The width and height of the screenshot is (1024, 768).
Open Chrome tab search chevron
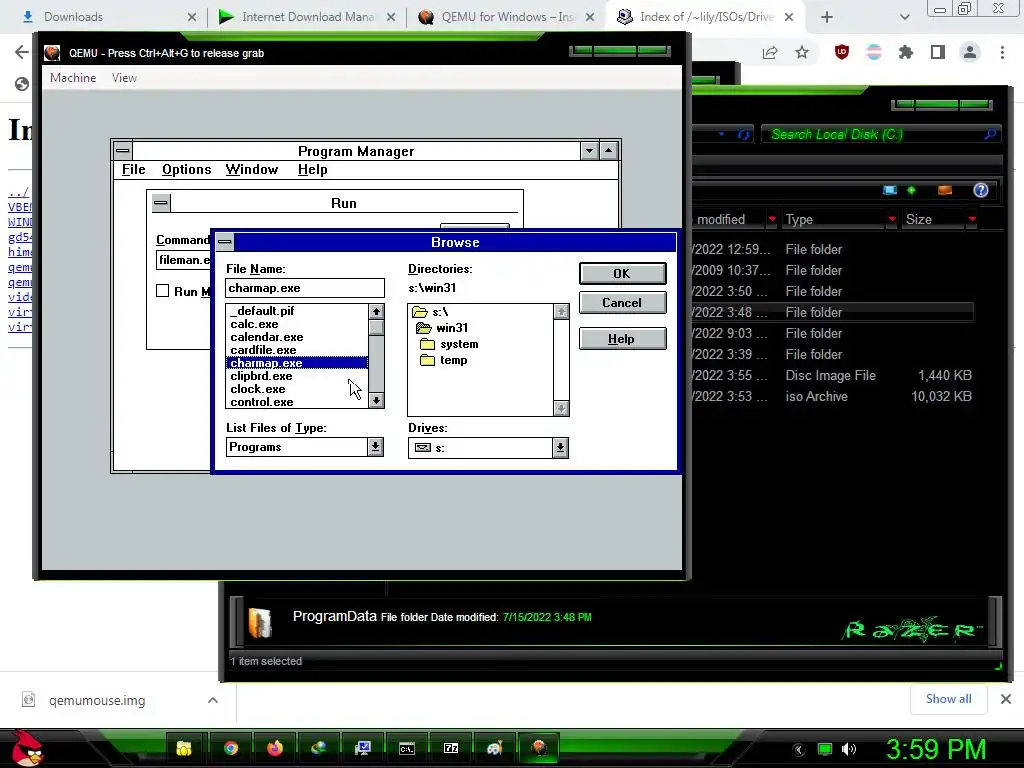tap(904, 17)
